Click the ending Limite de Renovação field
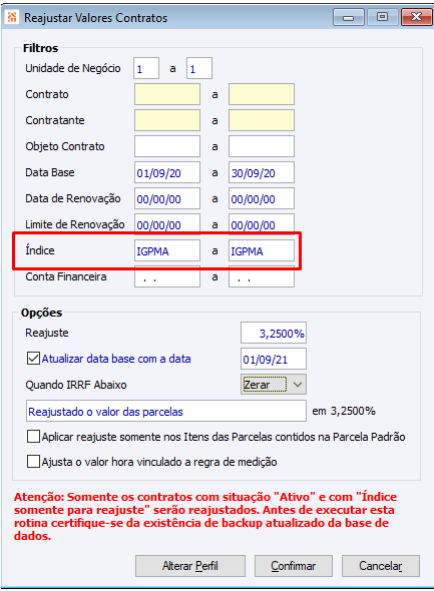434x591 pixels. (x=261, y=223)
